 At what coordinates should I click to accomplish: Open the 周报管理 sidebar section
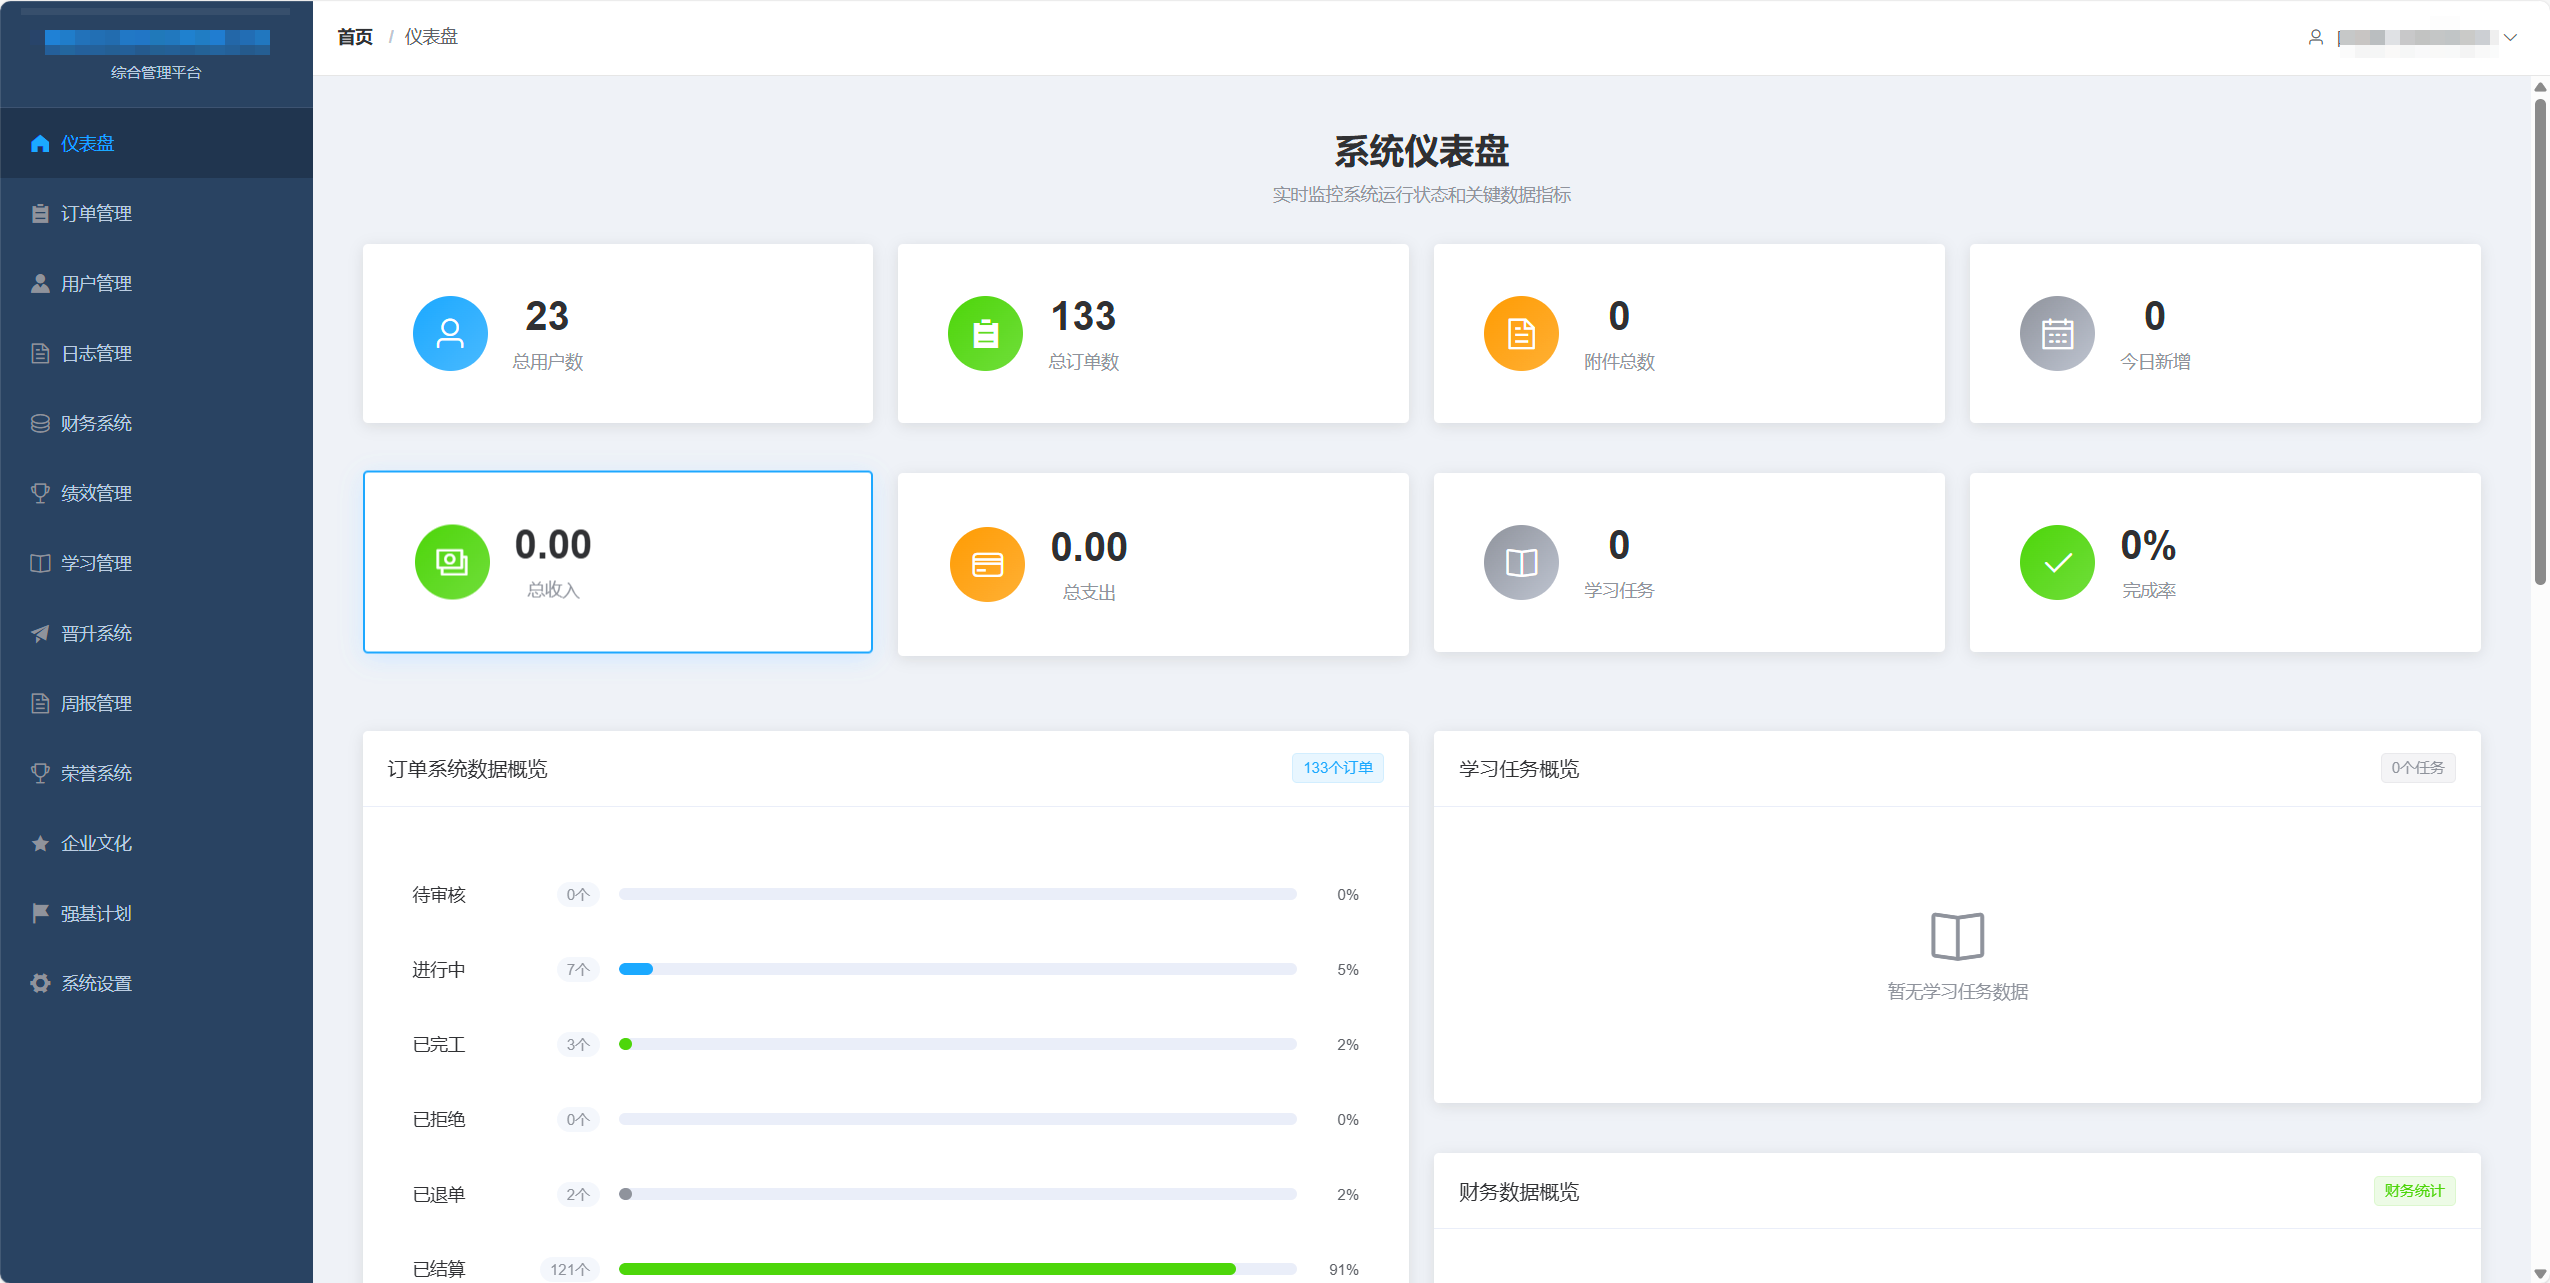(95, 702)
